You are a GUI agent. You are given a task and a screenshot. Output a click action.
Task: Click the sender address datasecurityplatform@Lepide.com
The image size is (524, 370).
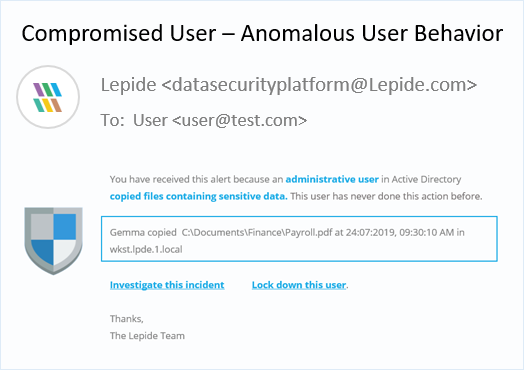coord(319,85)
